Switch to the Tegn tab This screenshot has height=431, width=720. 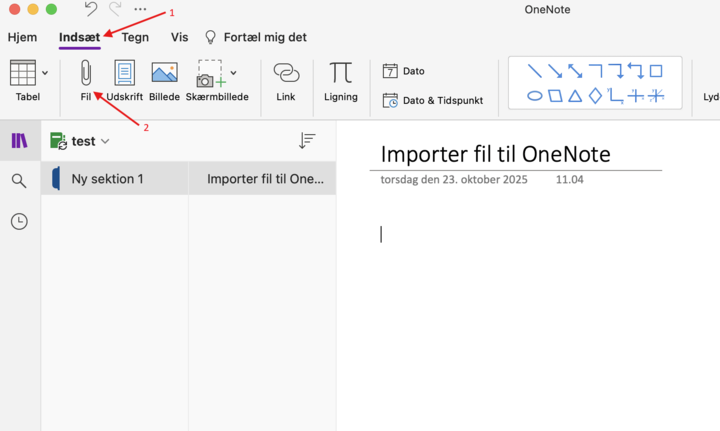pyautogui.click(x=135, y=37)
